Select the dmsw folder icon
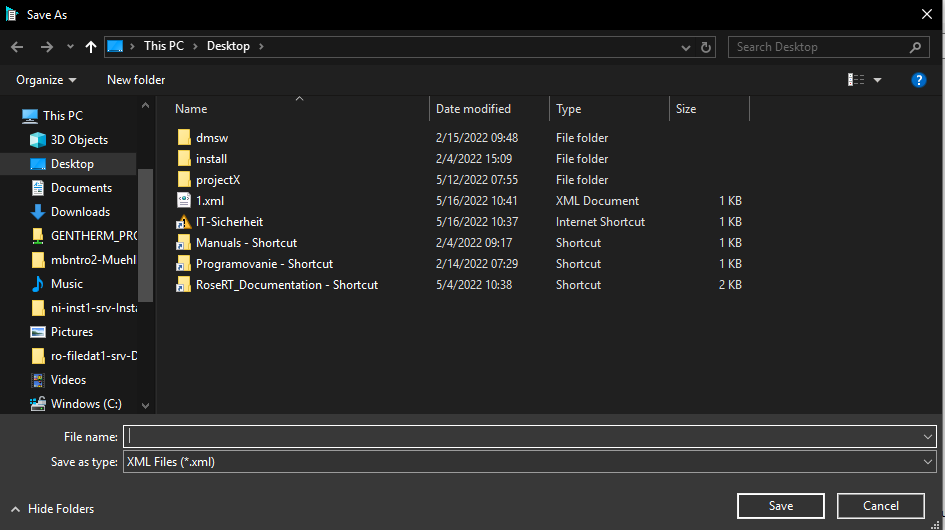This screenshot has width=945, height=530. [184, 137]
